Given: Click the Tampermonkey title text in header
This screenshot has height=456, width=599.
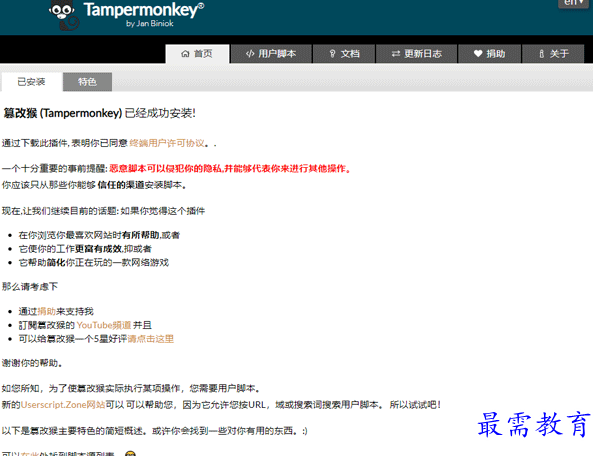Looking at the screenshot, I should click(x=144, y=10).
